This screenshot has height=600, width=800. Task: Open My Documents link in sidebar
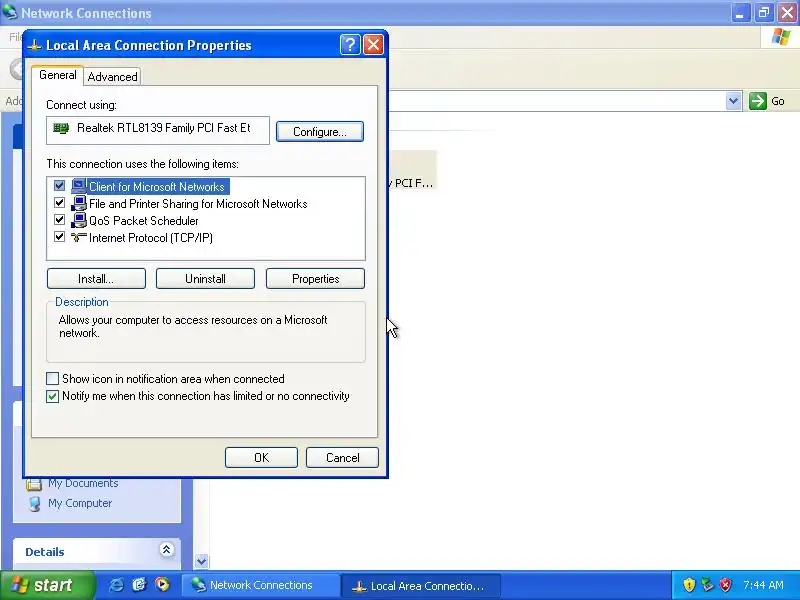tap(83, 483)
